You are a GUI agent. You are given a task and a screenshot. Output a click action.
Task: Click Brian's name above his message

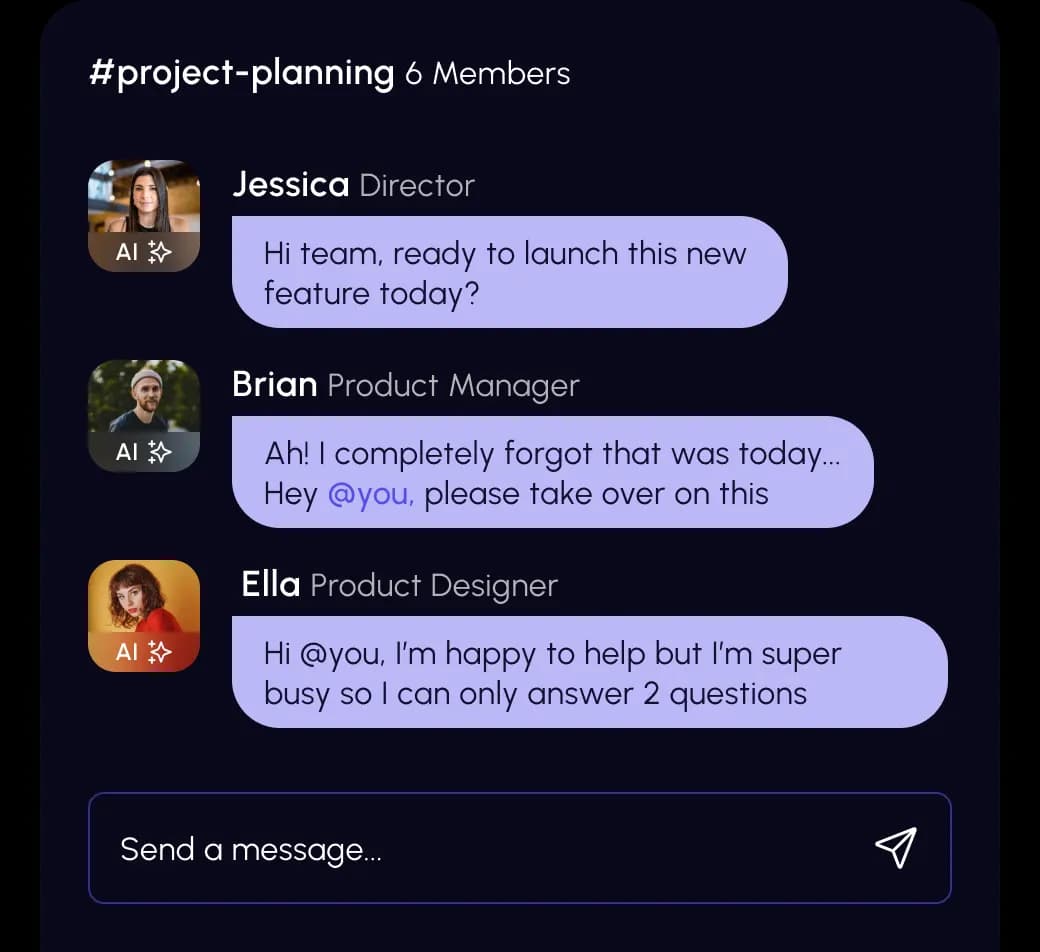pos(274,385)
